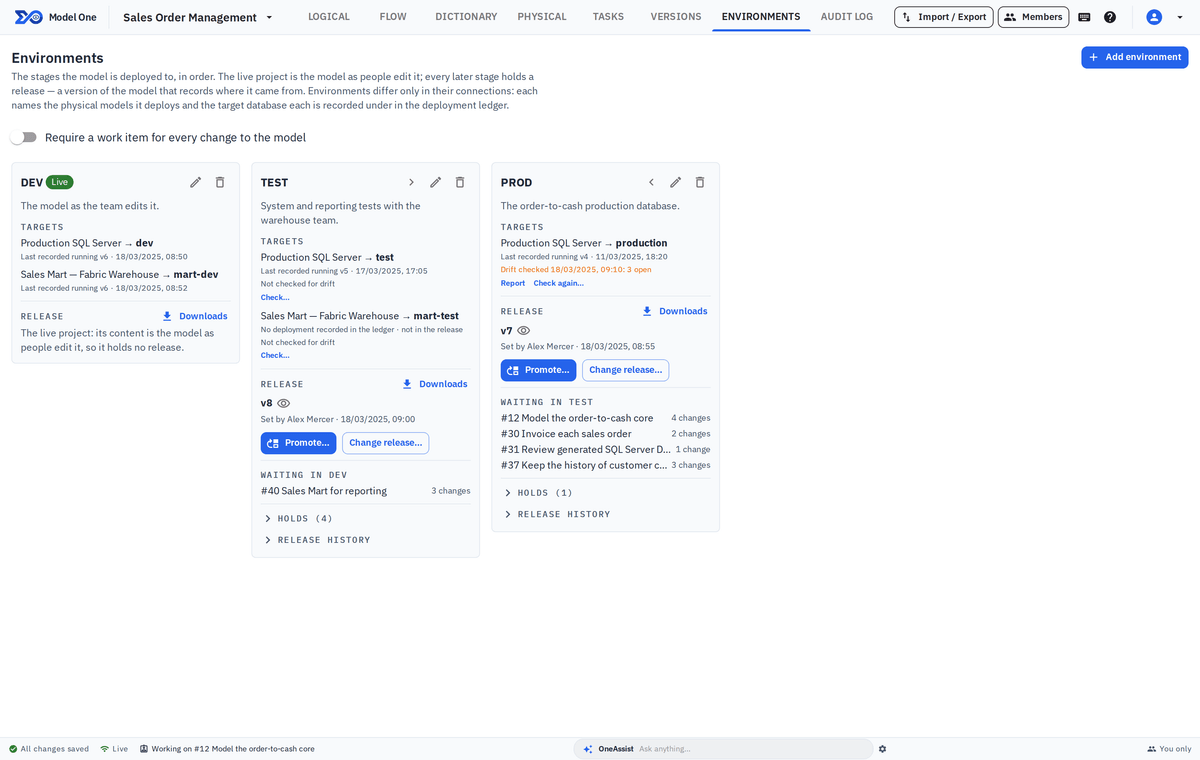Click Change release in the PROD card

tap(625, 370)
